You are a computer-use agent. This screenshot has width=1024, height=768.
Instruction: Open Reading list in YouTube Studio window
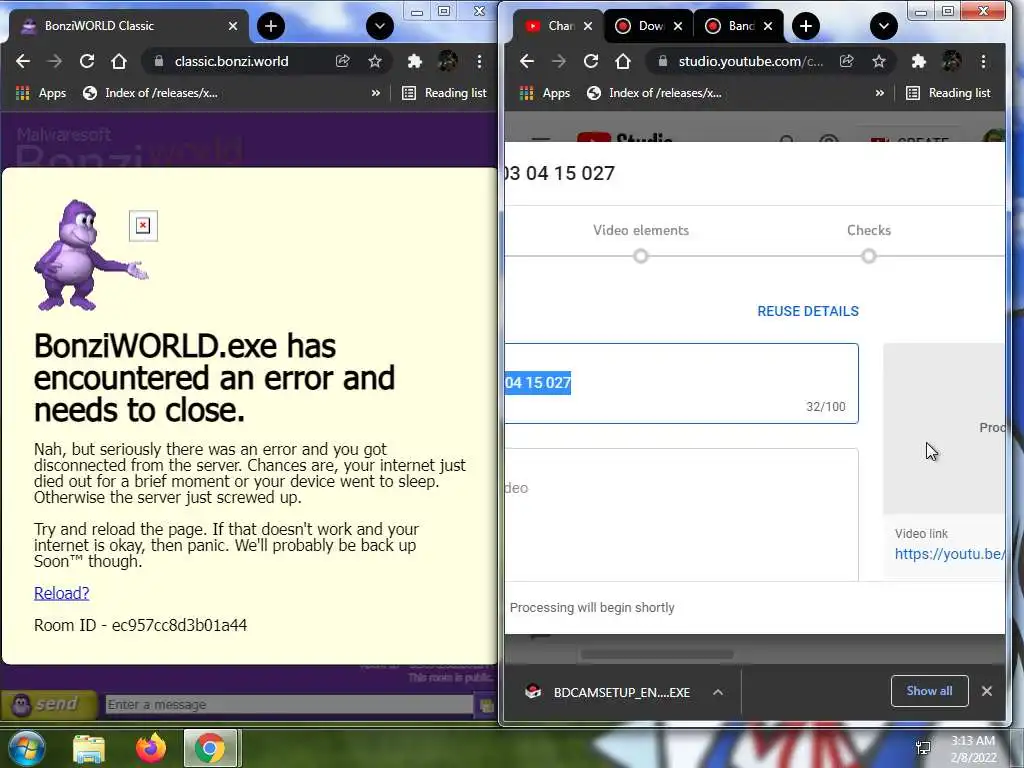coord(948,93)
